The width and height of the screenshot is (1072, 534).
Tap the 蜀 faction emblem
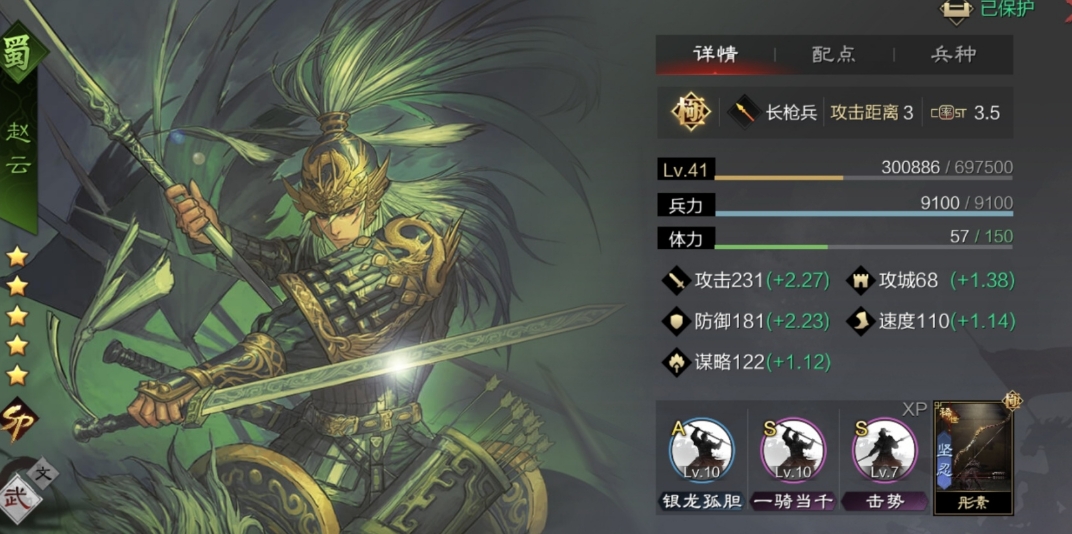tap(18, 53)
